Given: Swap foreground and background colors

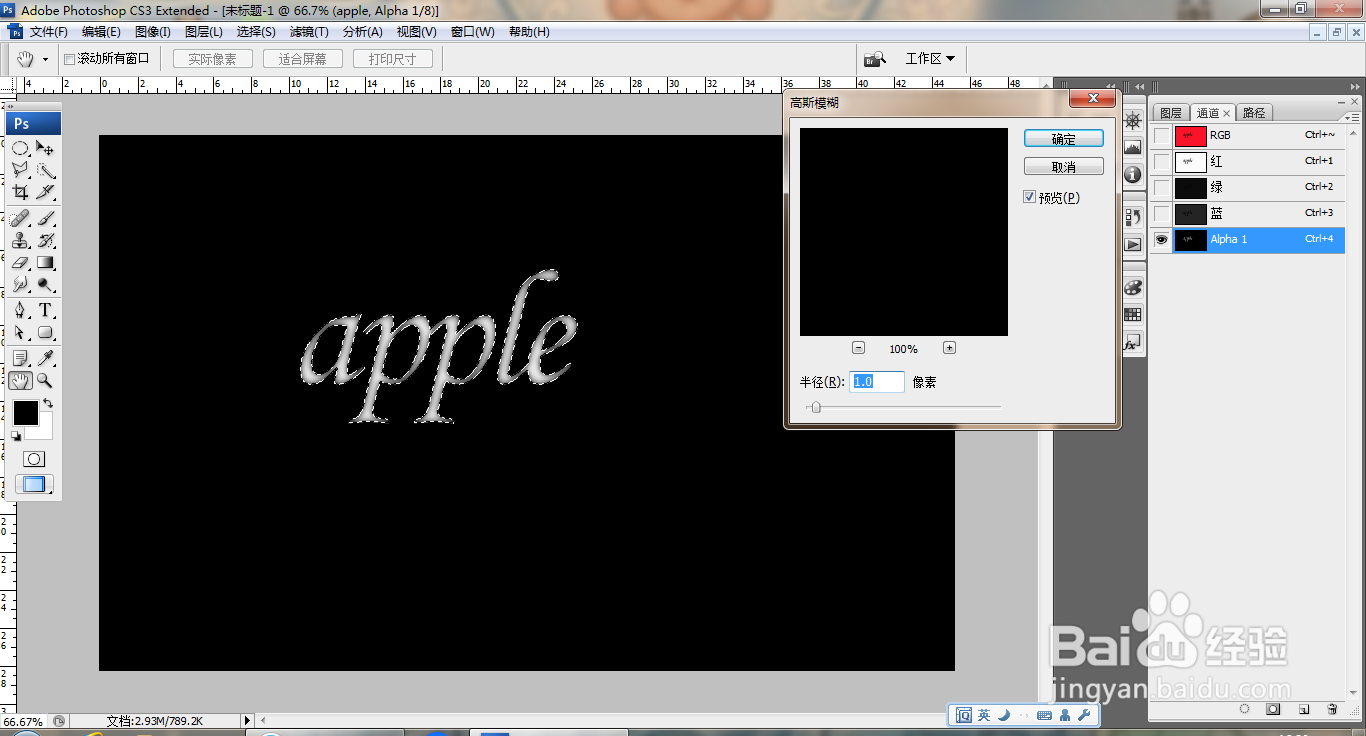Looking at the screenshot, I should pyautogui.click(x=48, y=404).
